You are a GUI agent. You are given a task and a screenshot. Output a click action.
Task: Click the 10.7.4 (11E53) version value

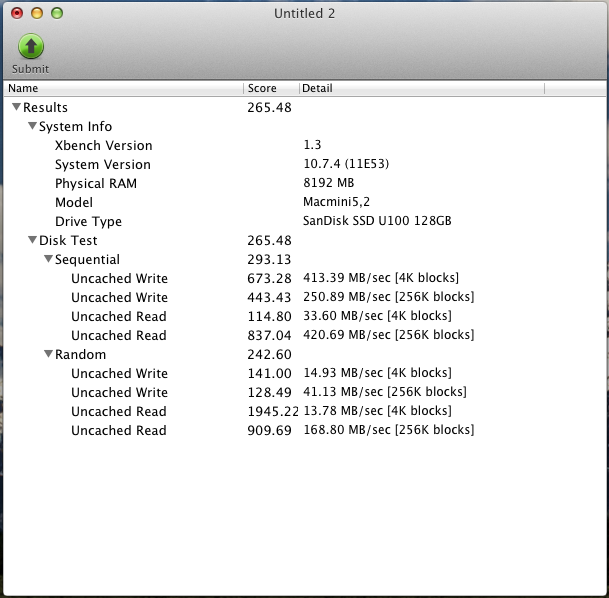[346, 163]
